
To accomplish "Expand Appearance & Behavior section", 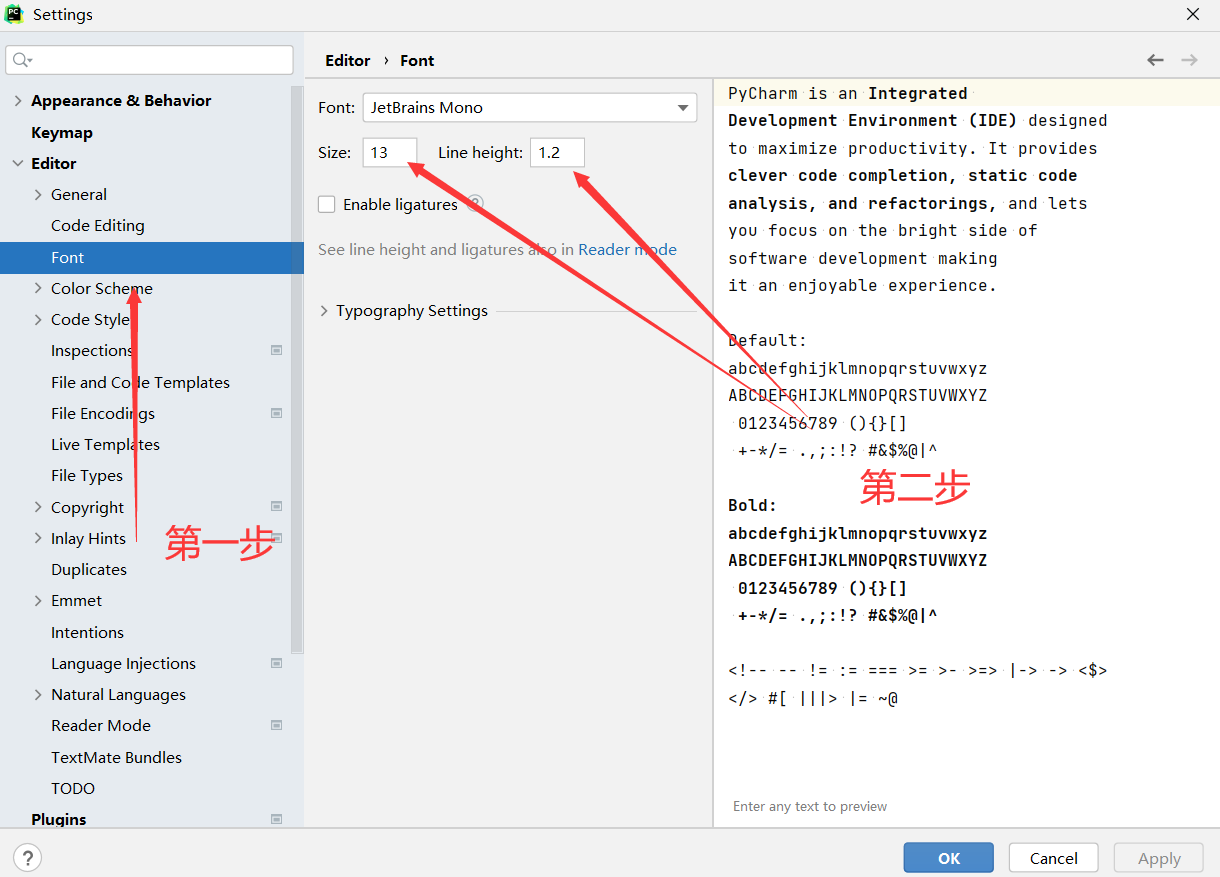I will point(18,101).
